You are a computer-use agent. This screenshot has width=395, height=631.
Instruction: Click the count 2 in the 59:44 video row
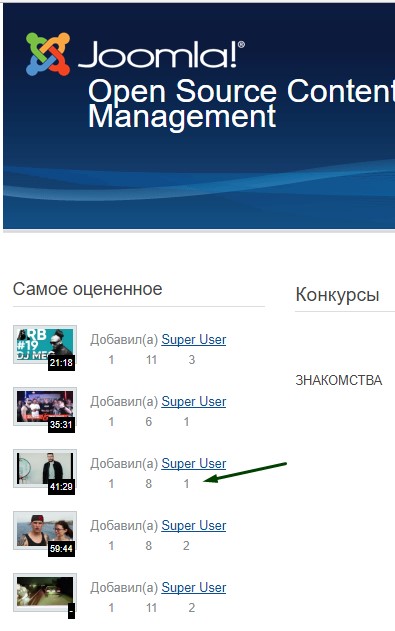click(186, 546)
